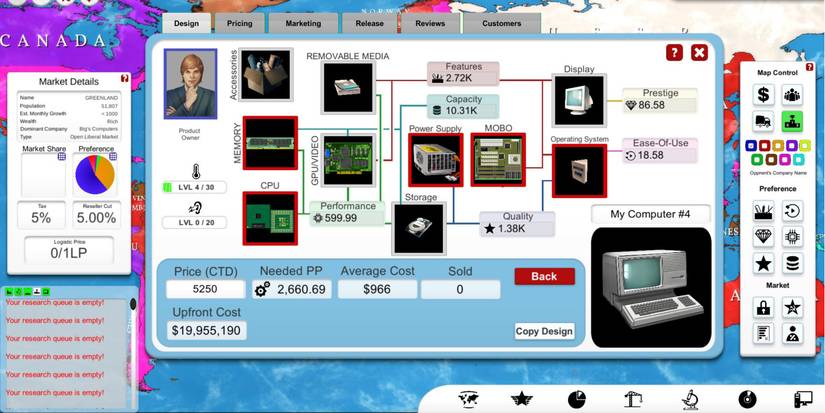The image size is (825, 413).
Task: Switch to the Marketing tab
Action: (303, 24)
